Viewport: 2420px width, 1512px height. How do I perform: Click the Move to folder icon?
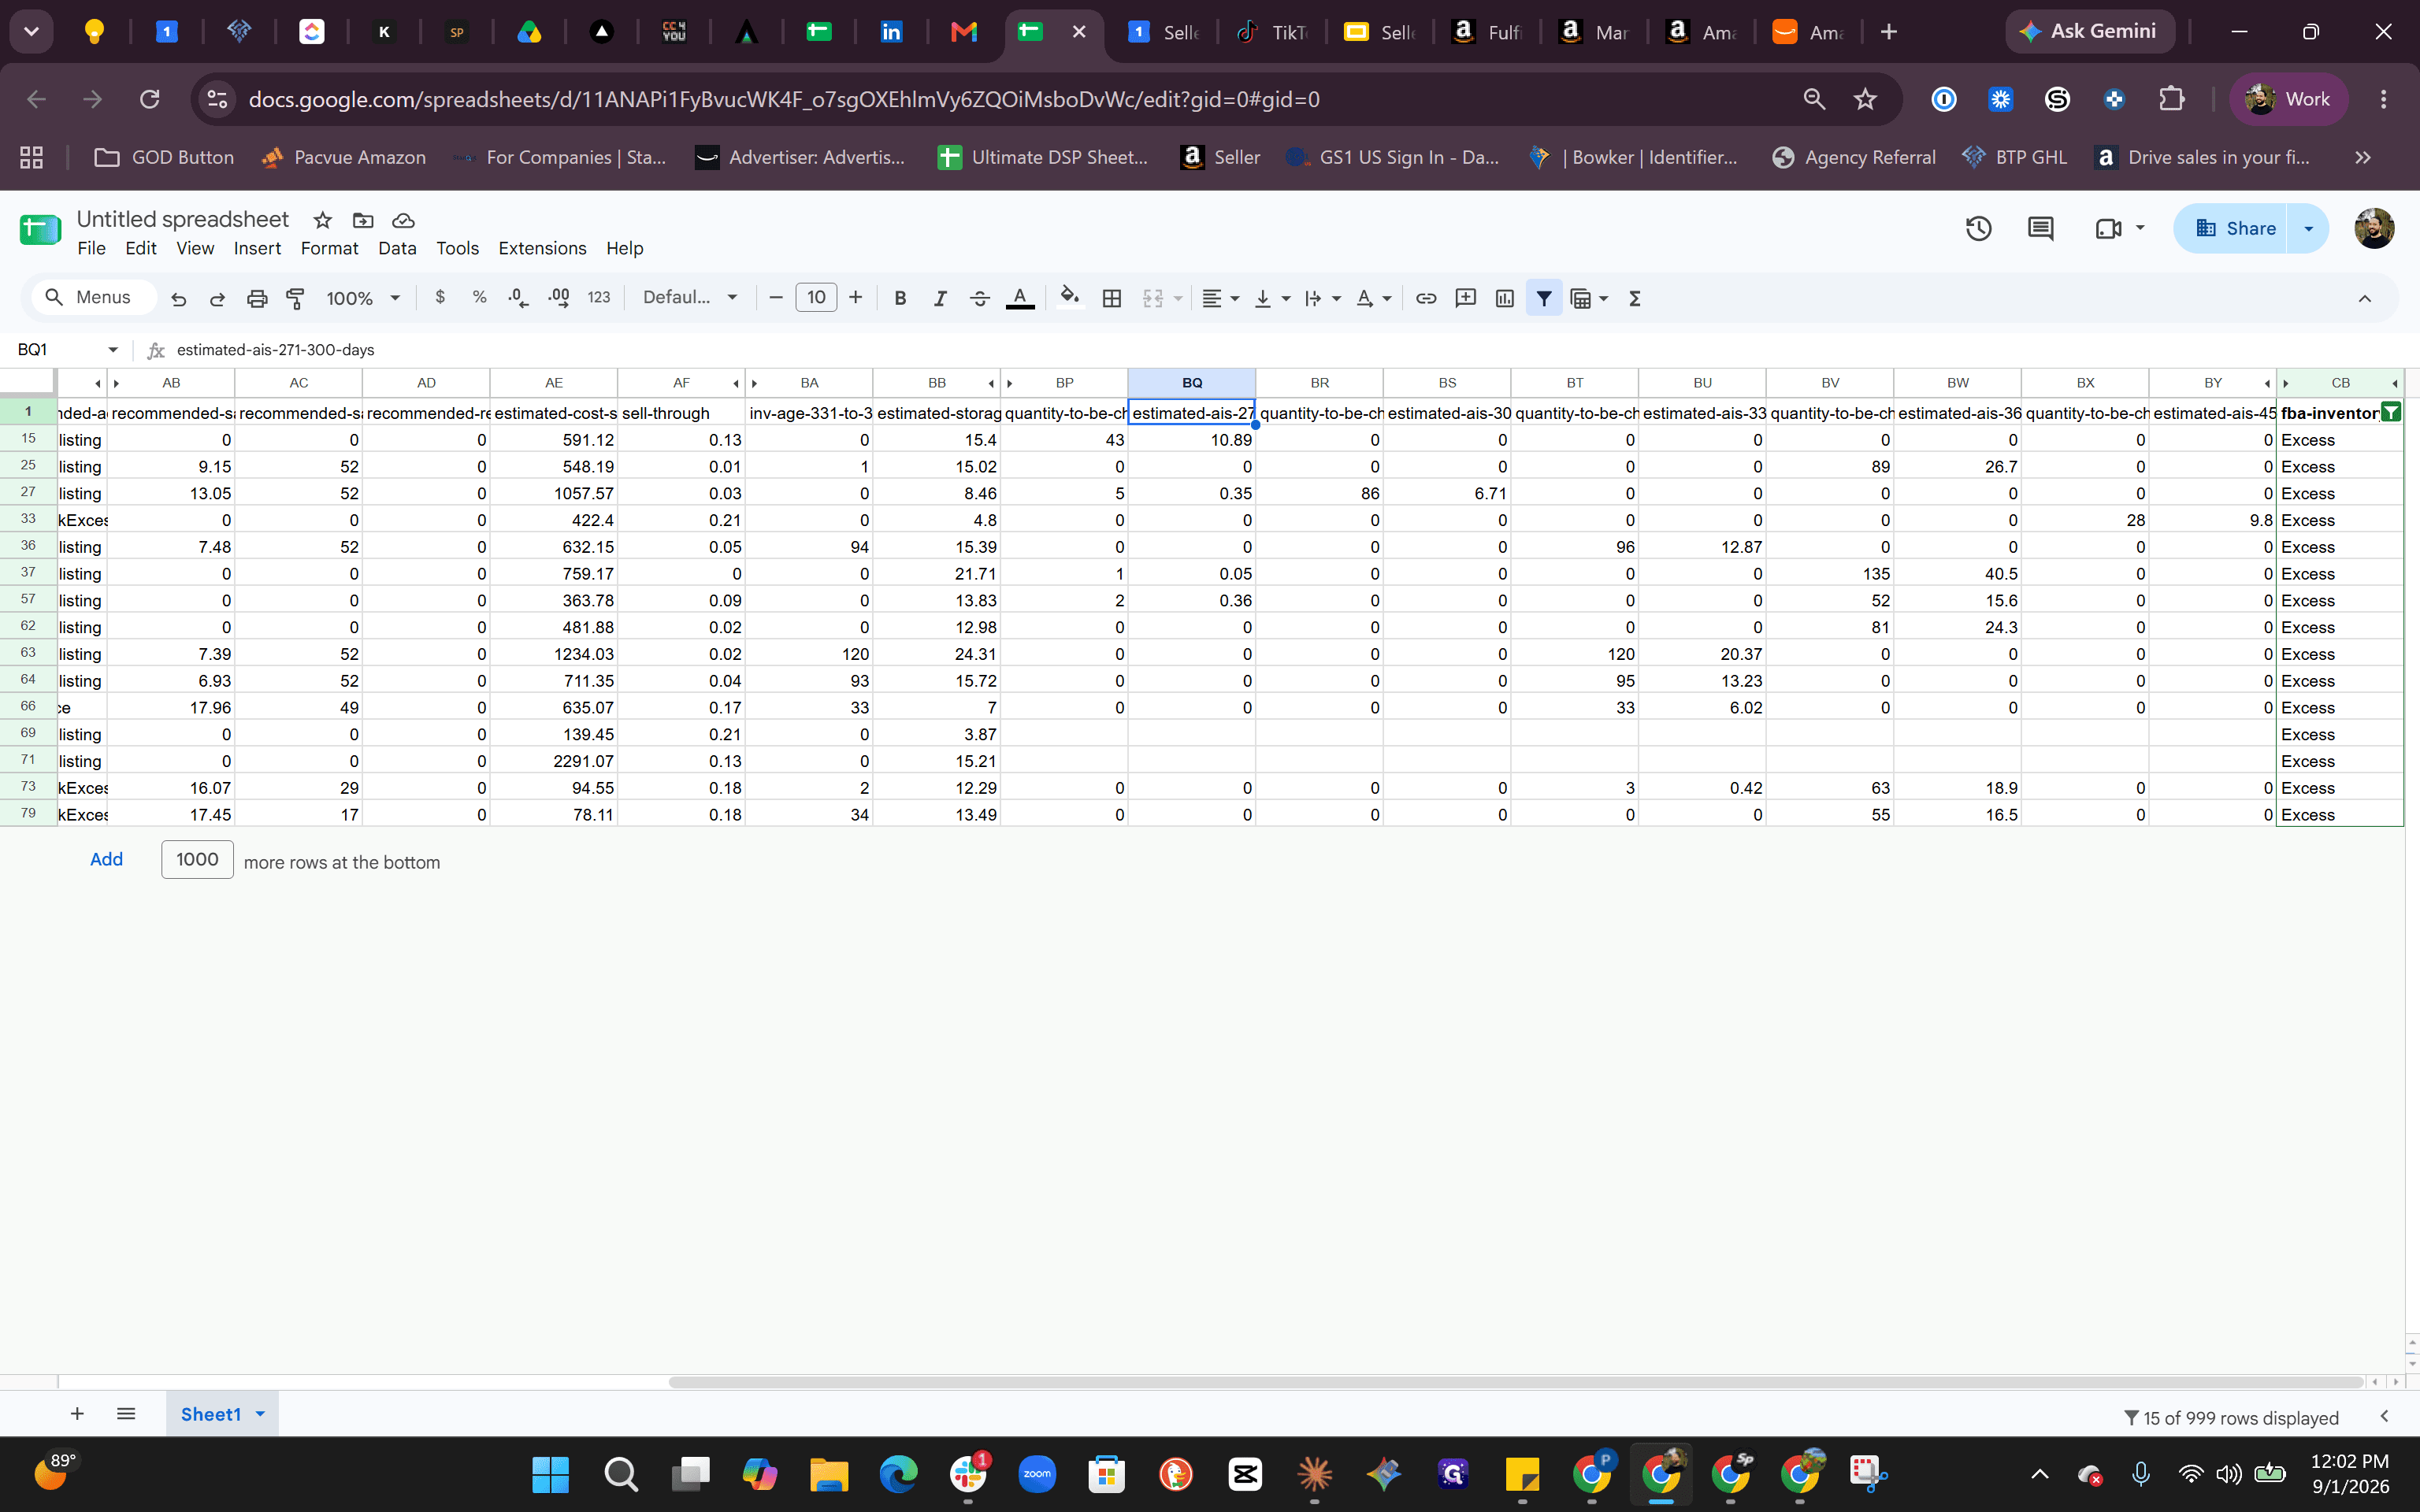pyautogui.click(x=363, y=220)
